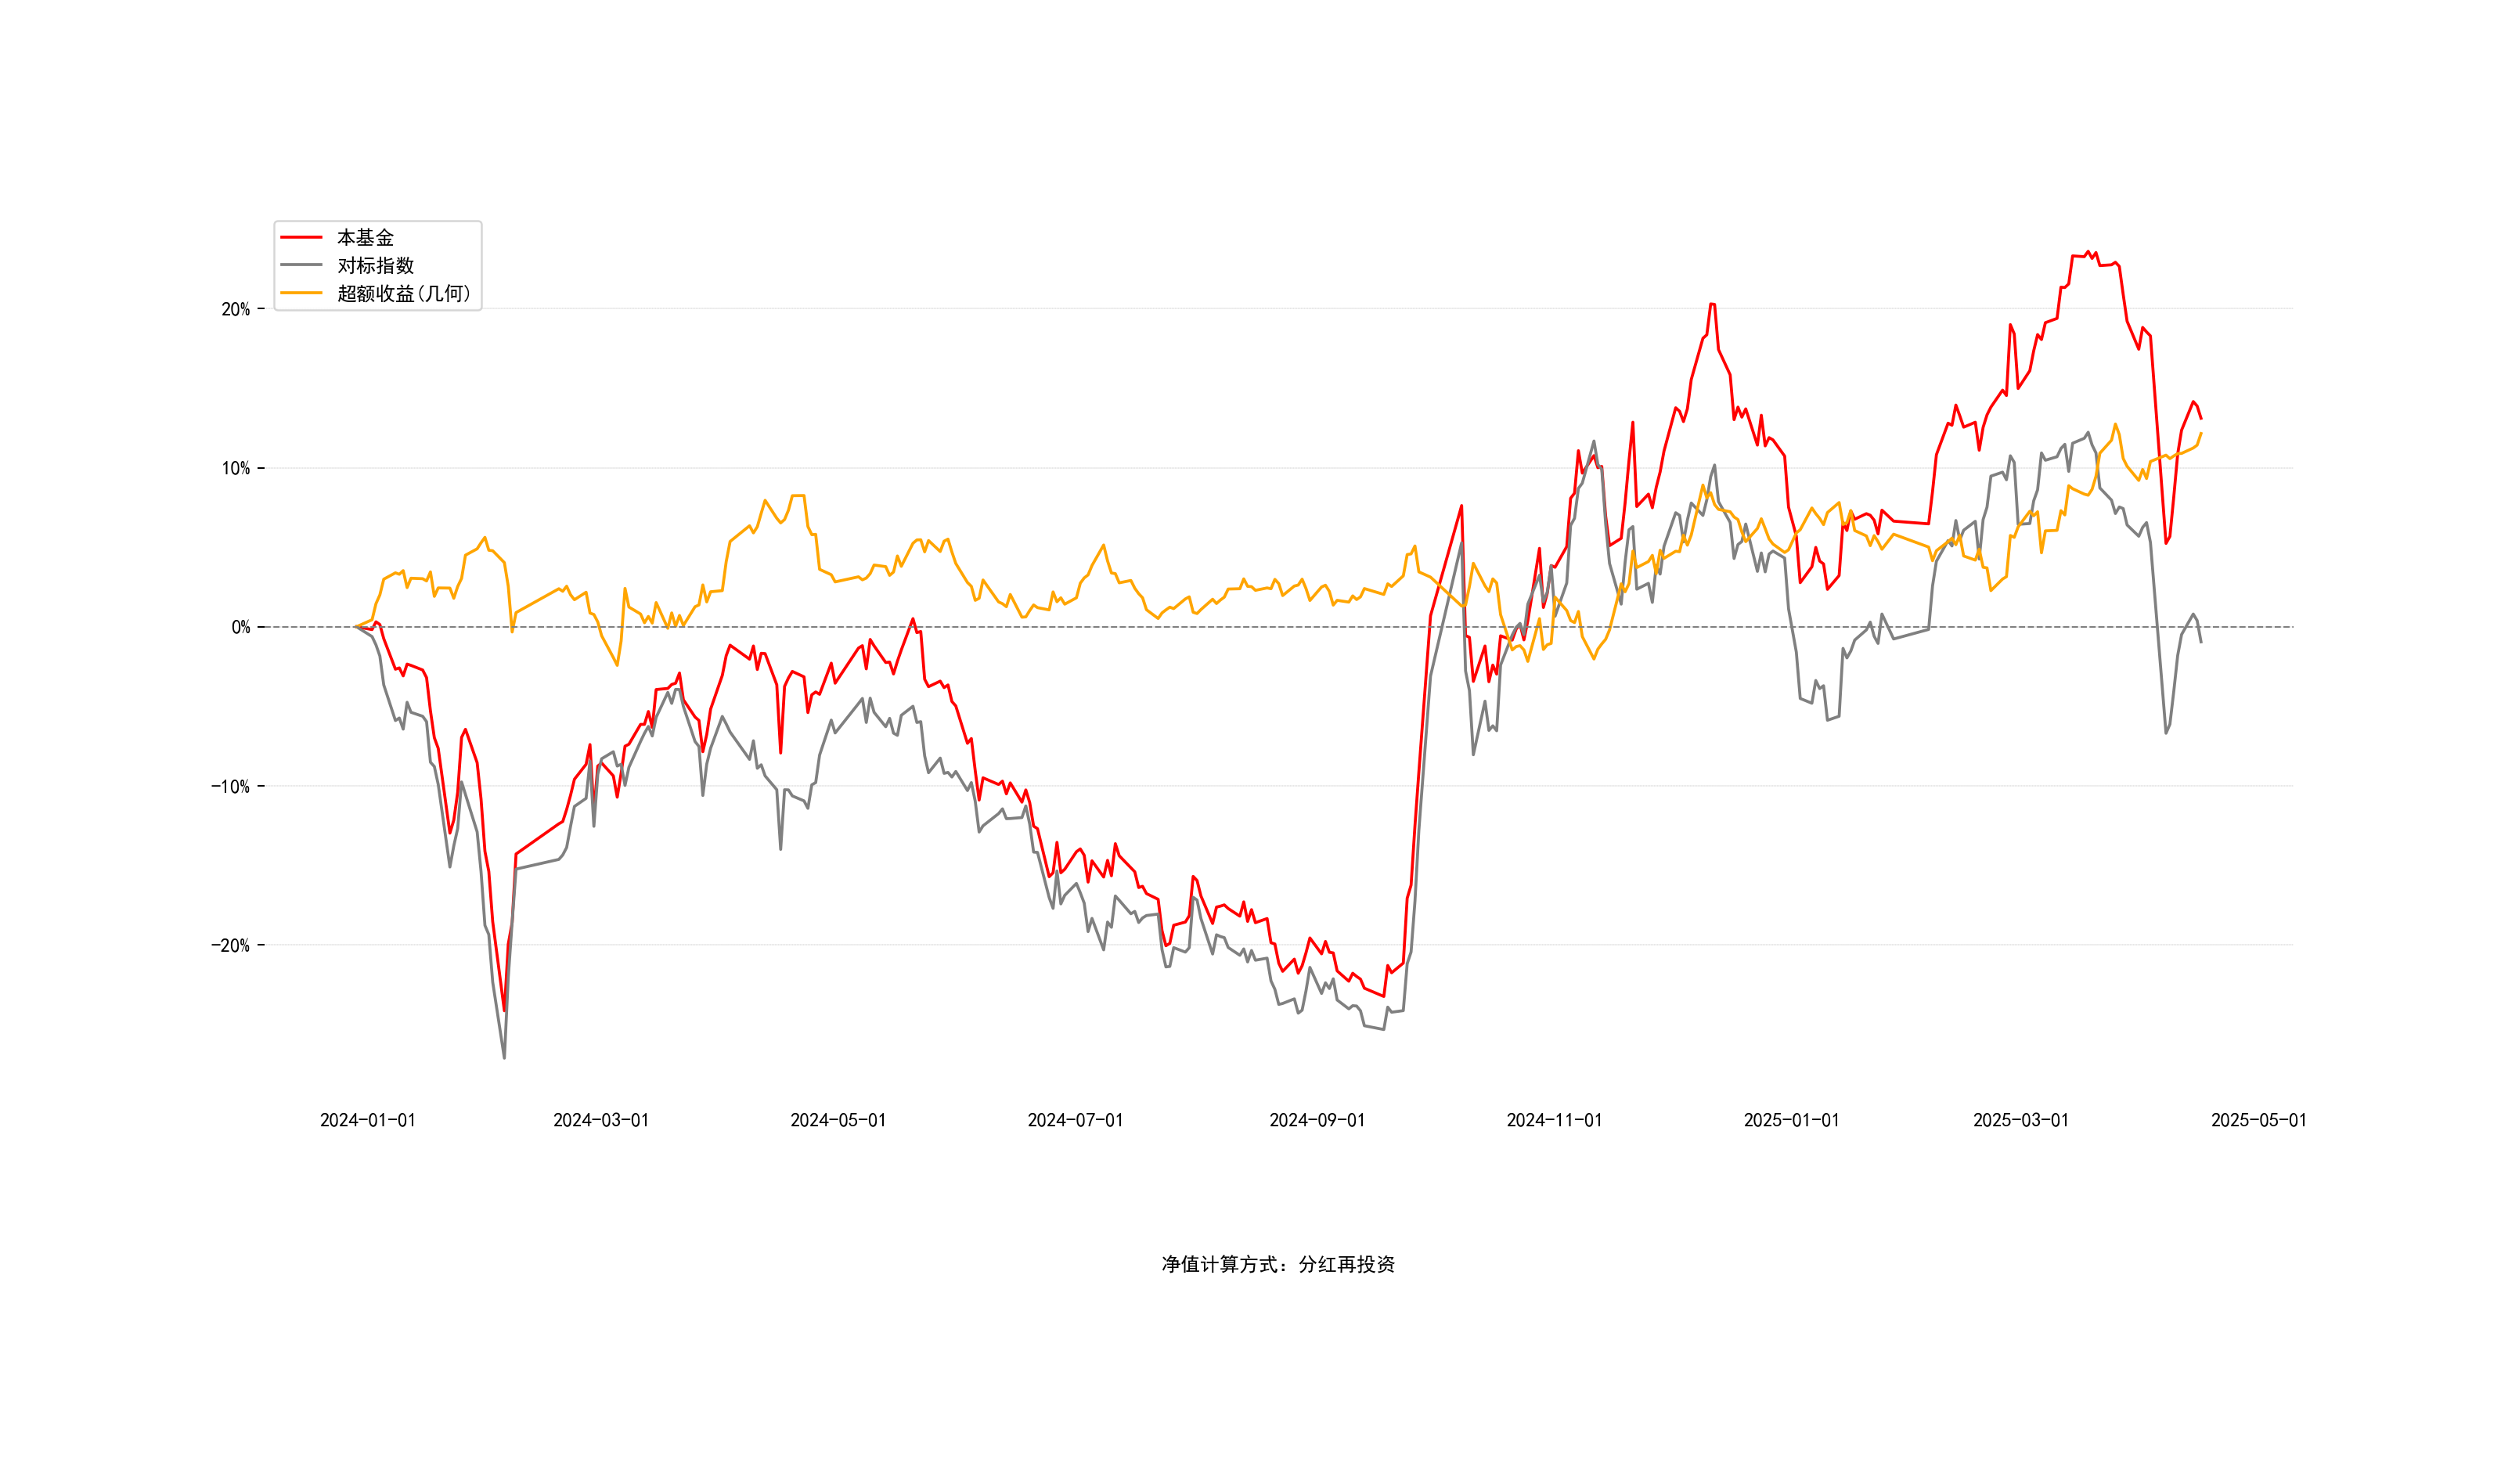
Task: Select the 本基金 legend label
Action: pos(365,238)
